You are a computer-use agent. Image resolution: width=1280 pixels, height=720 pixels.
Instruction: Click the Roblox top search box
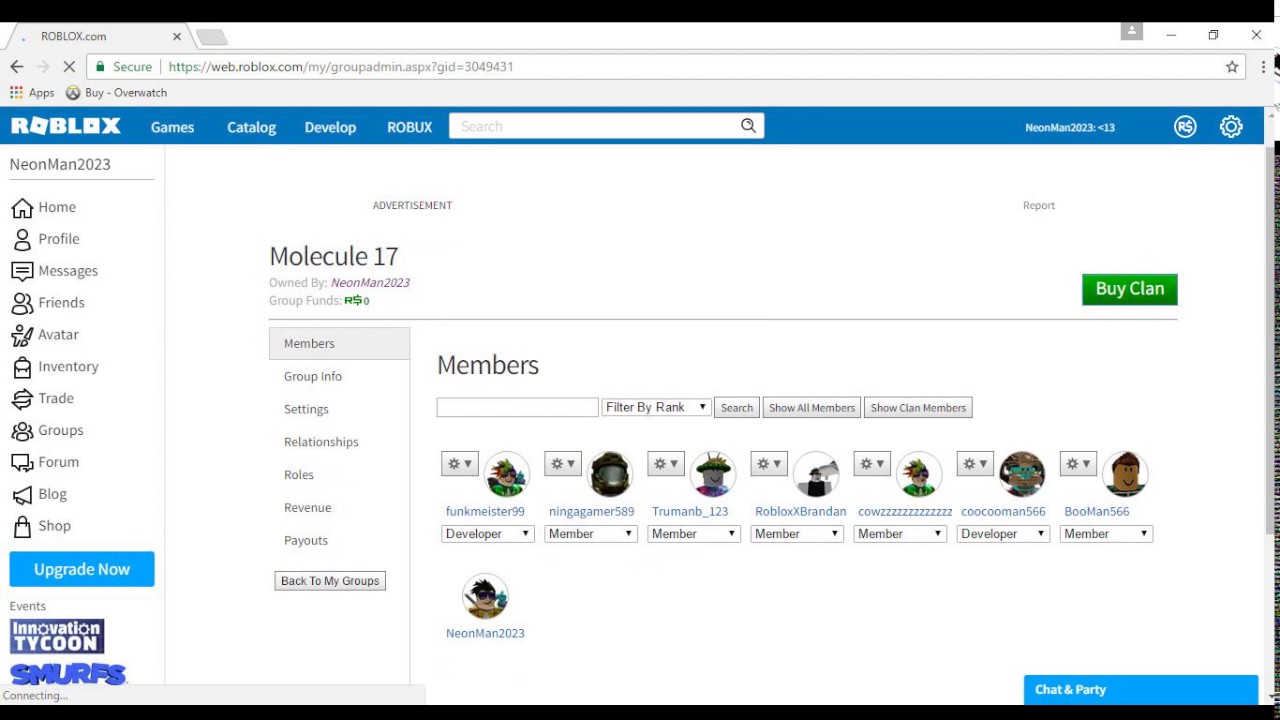coord(595,126)
